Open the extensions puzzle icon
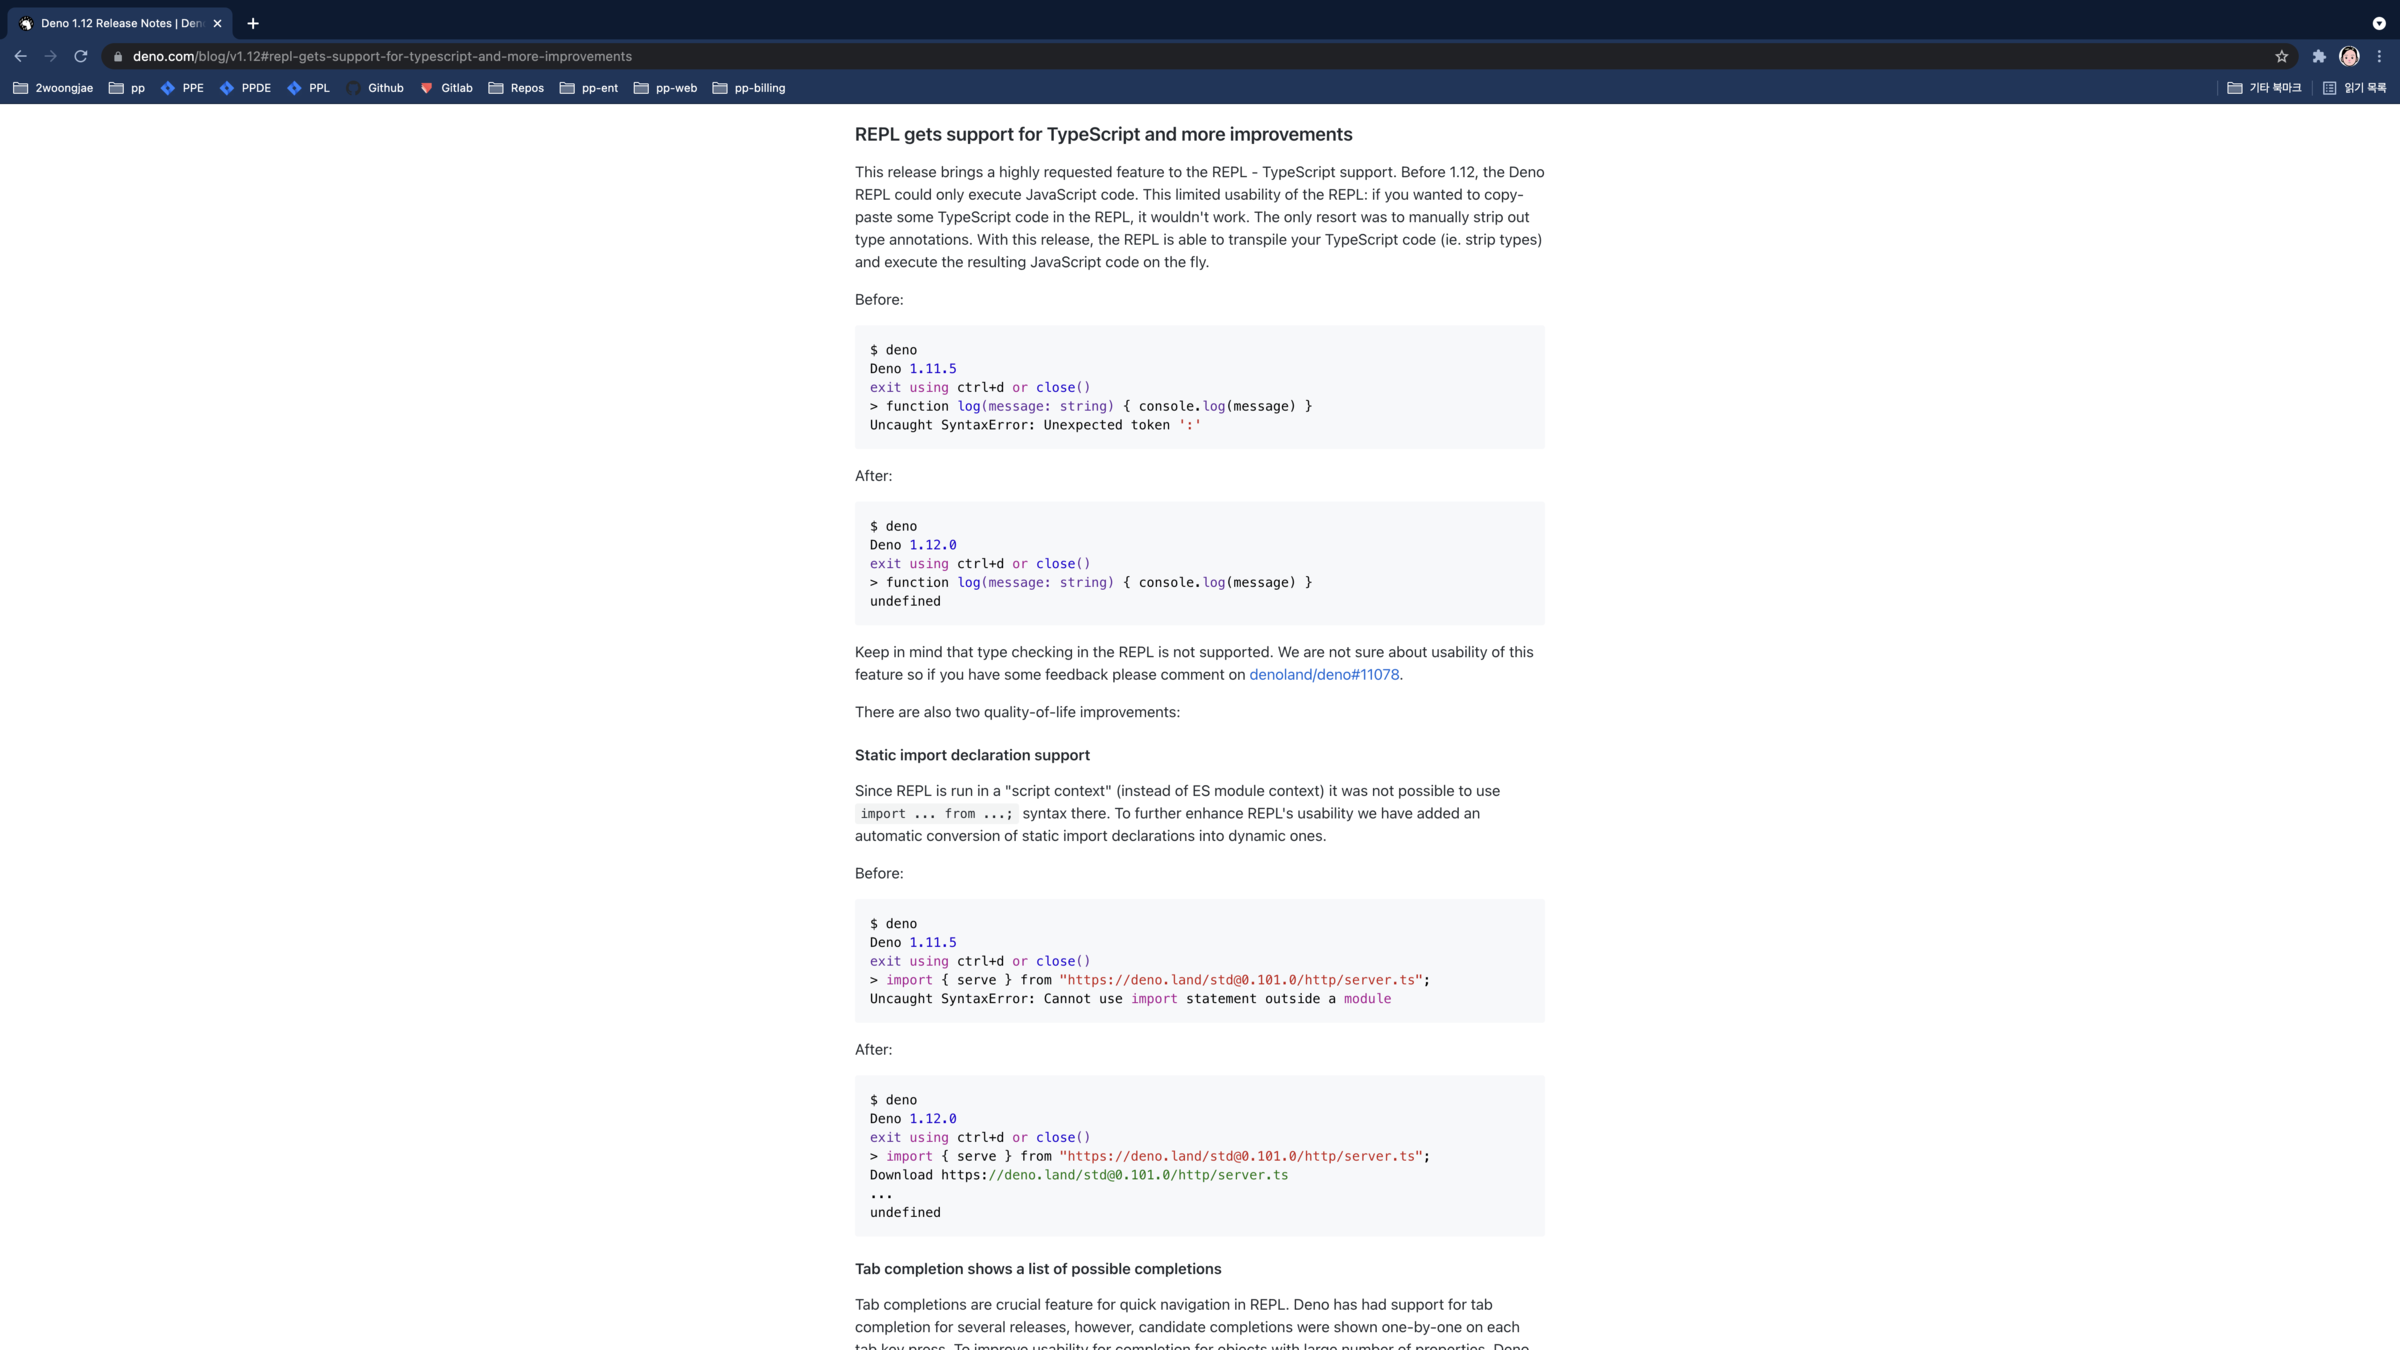Image resolution: width=2400 pixels, height=1350 pixels. tap(2319, 56)
